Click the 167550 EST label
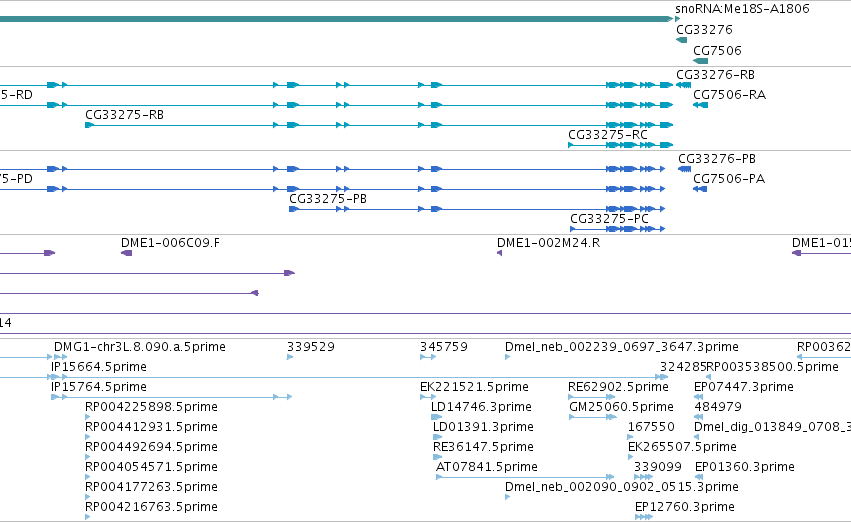Image resolution: width=851 pixels, height=522 pixels. (651, 427)
